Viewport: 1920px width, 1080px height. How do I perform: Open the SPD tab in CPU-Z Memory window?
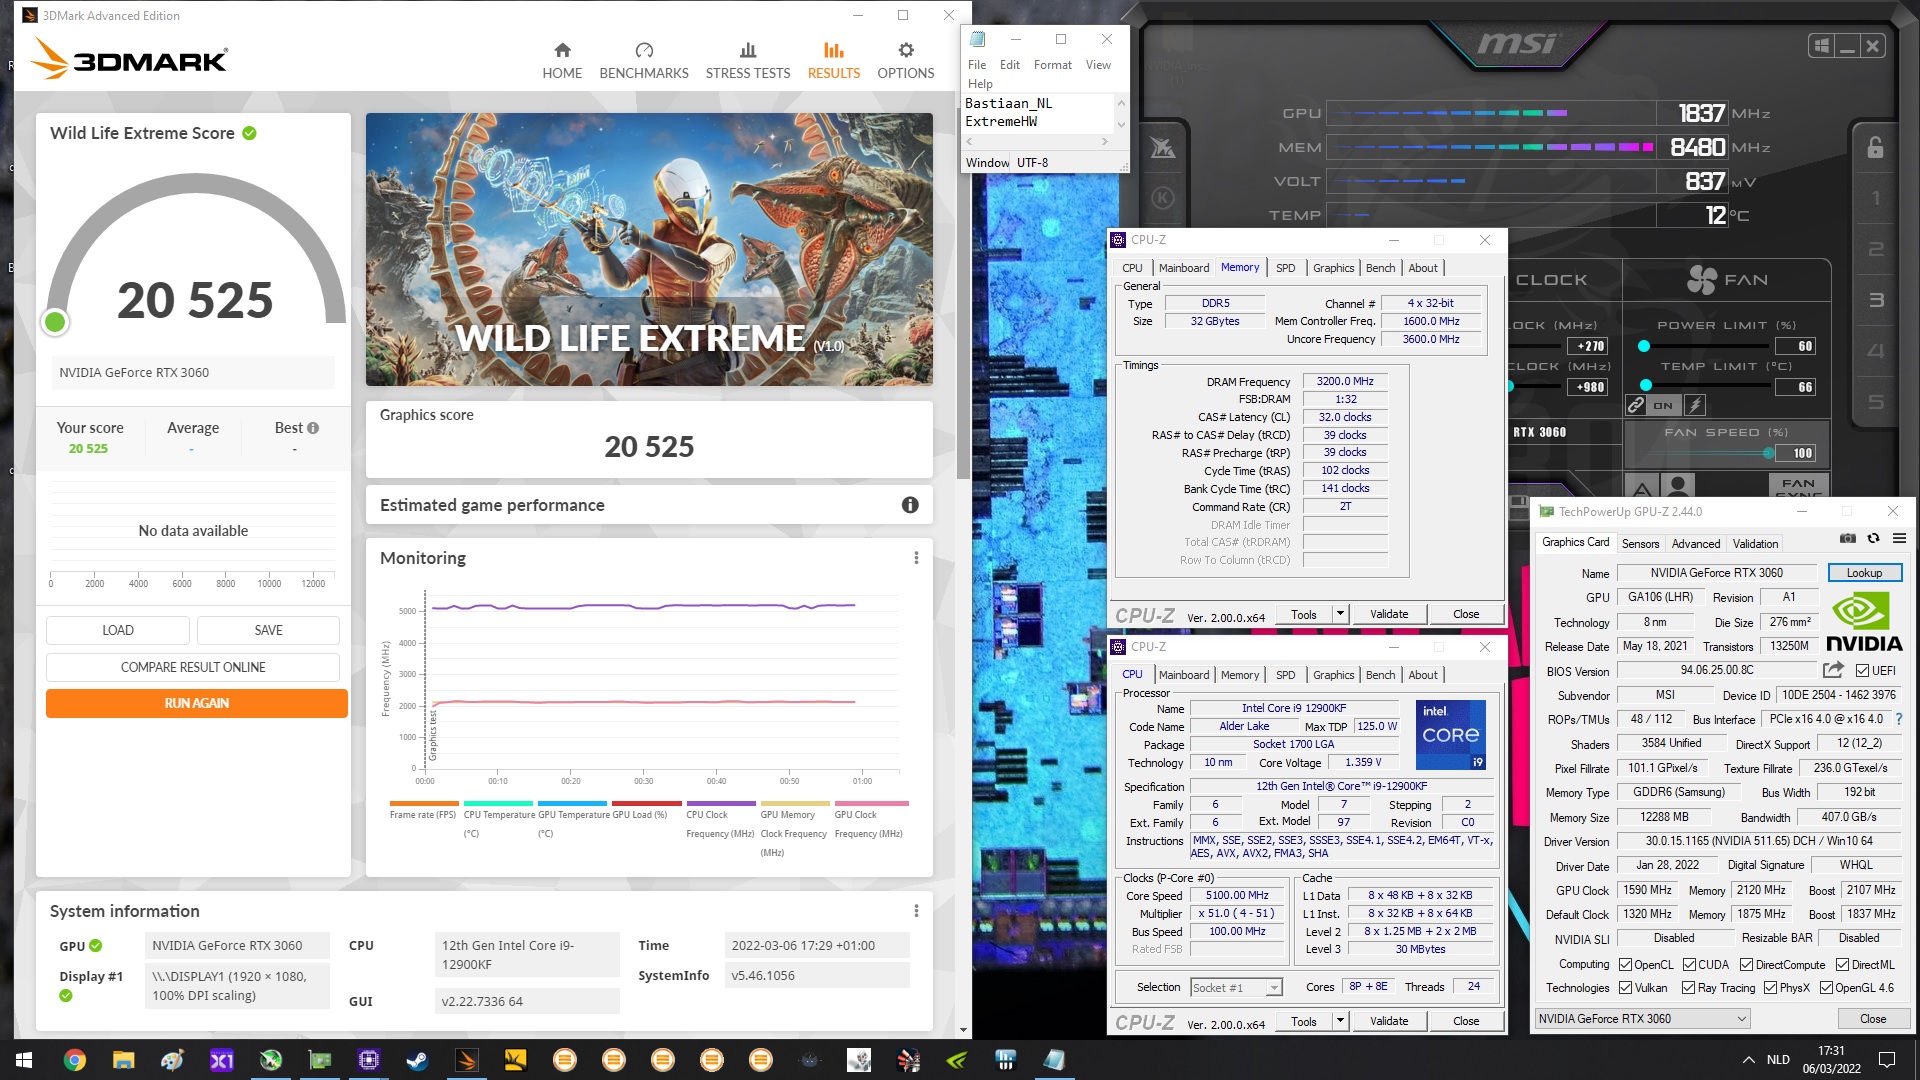(x=1285, y=268)
